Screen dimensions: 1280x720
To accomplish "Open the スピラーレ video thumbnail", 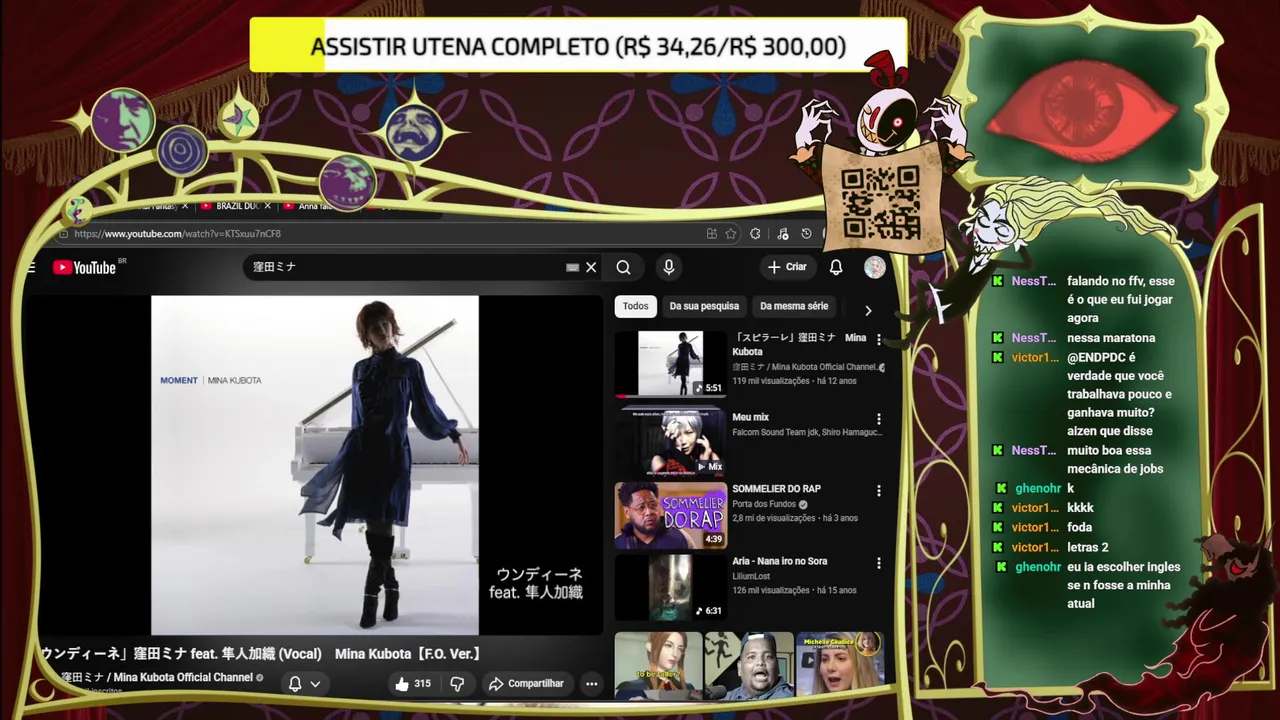I will (671, 364).
